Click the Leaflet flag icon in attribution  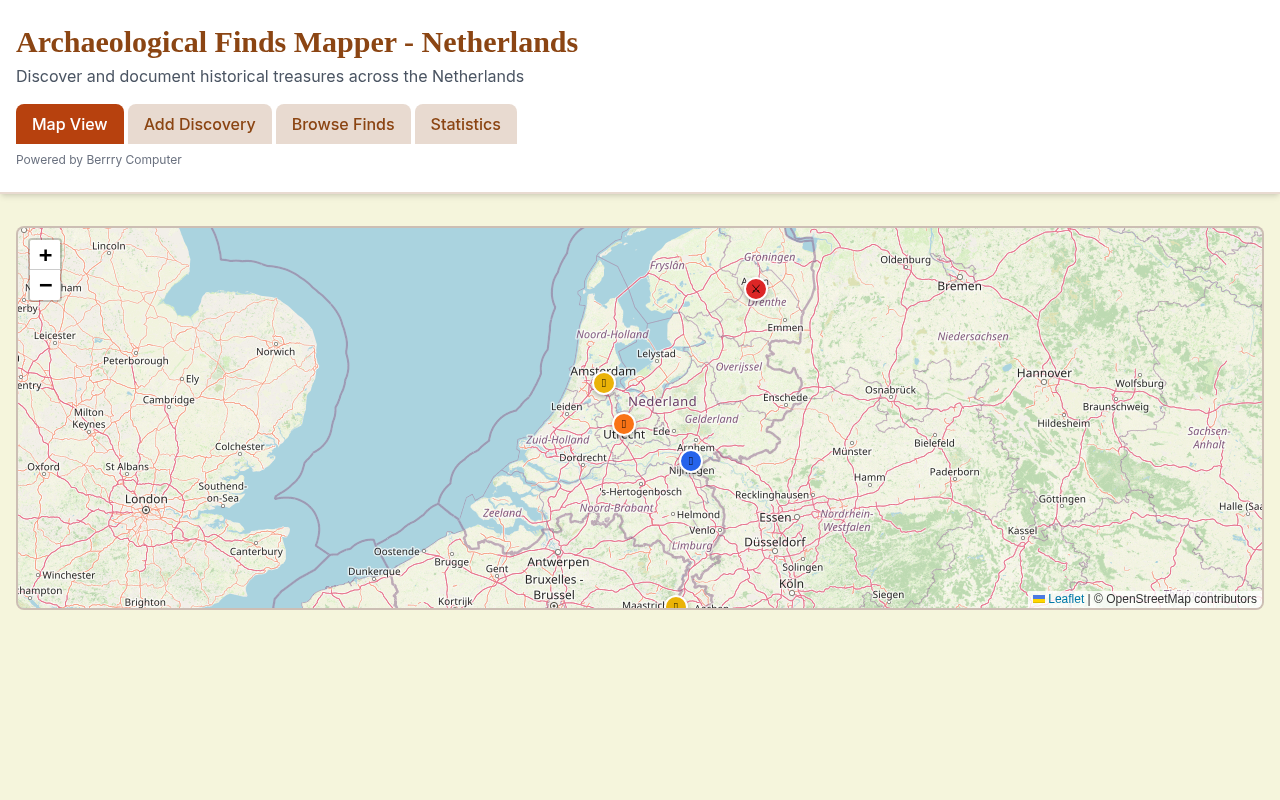click(1038, 598)
